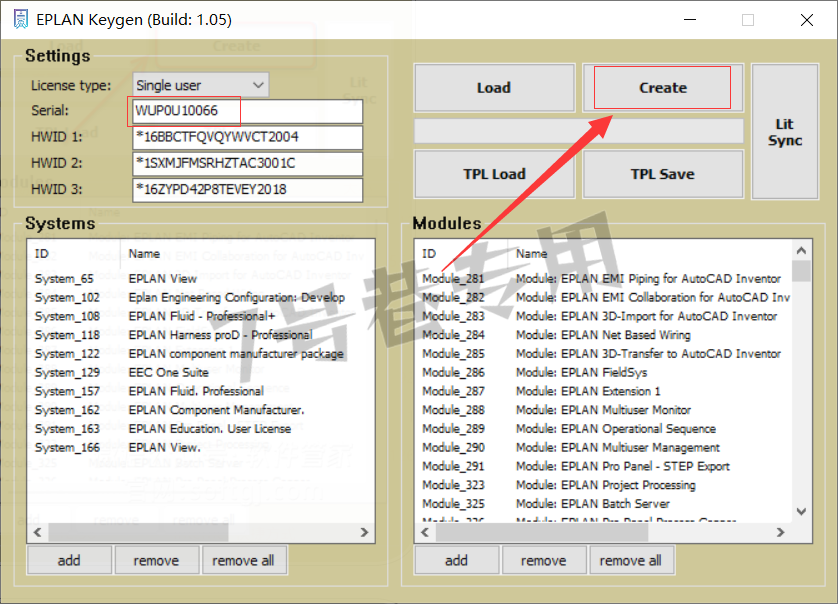This screenshot has height=604, width=838.
Task: Click the Serial input field
Action: [x=247, y=111]
